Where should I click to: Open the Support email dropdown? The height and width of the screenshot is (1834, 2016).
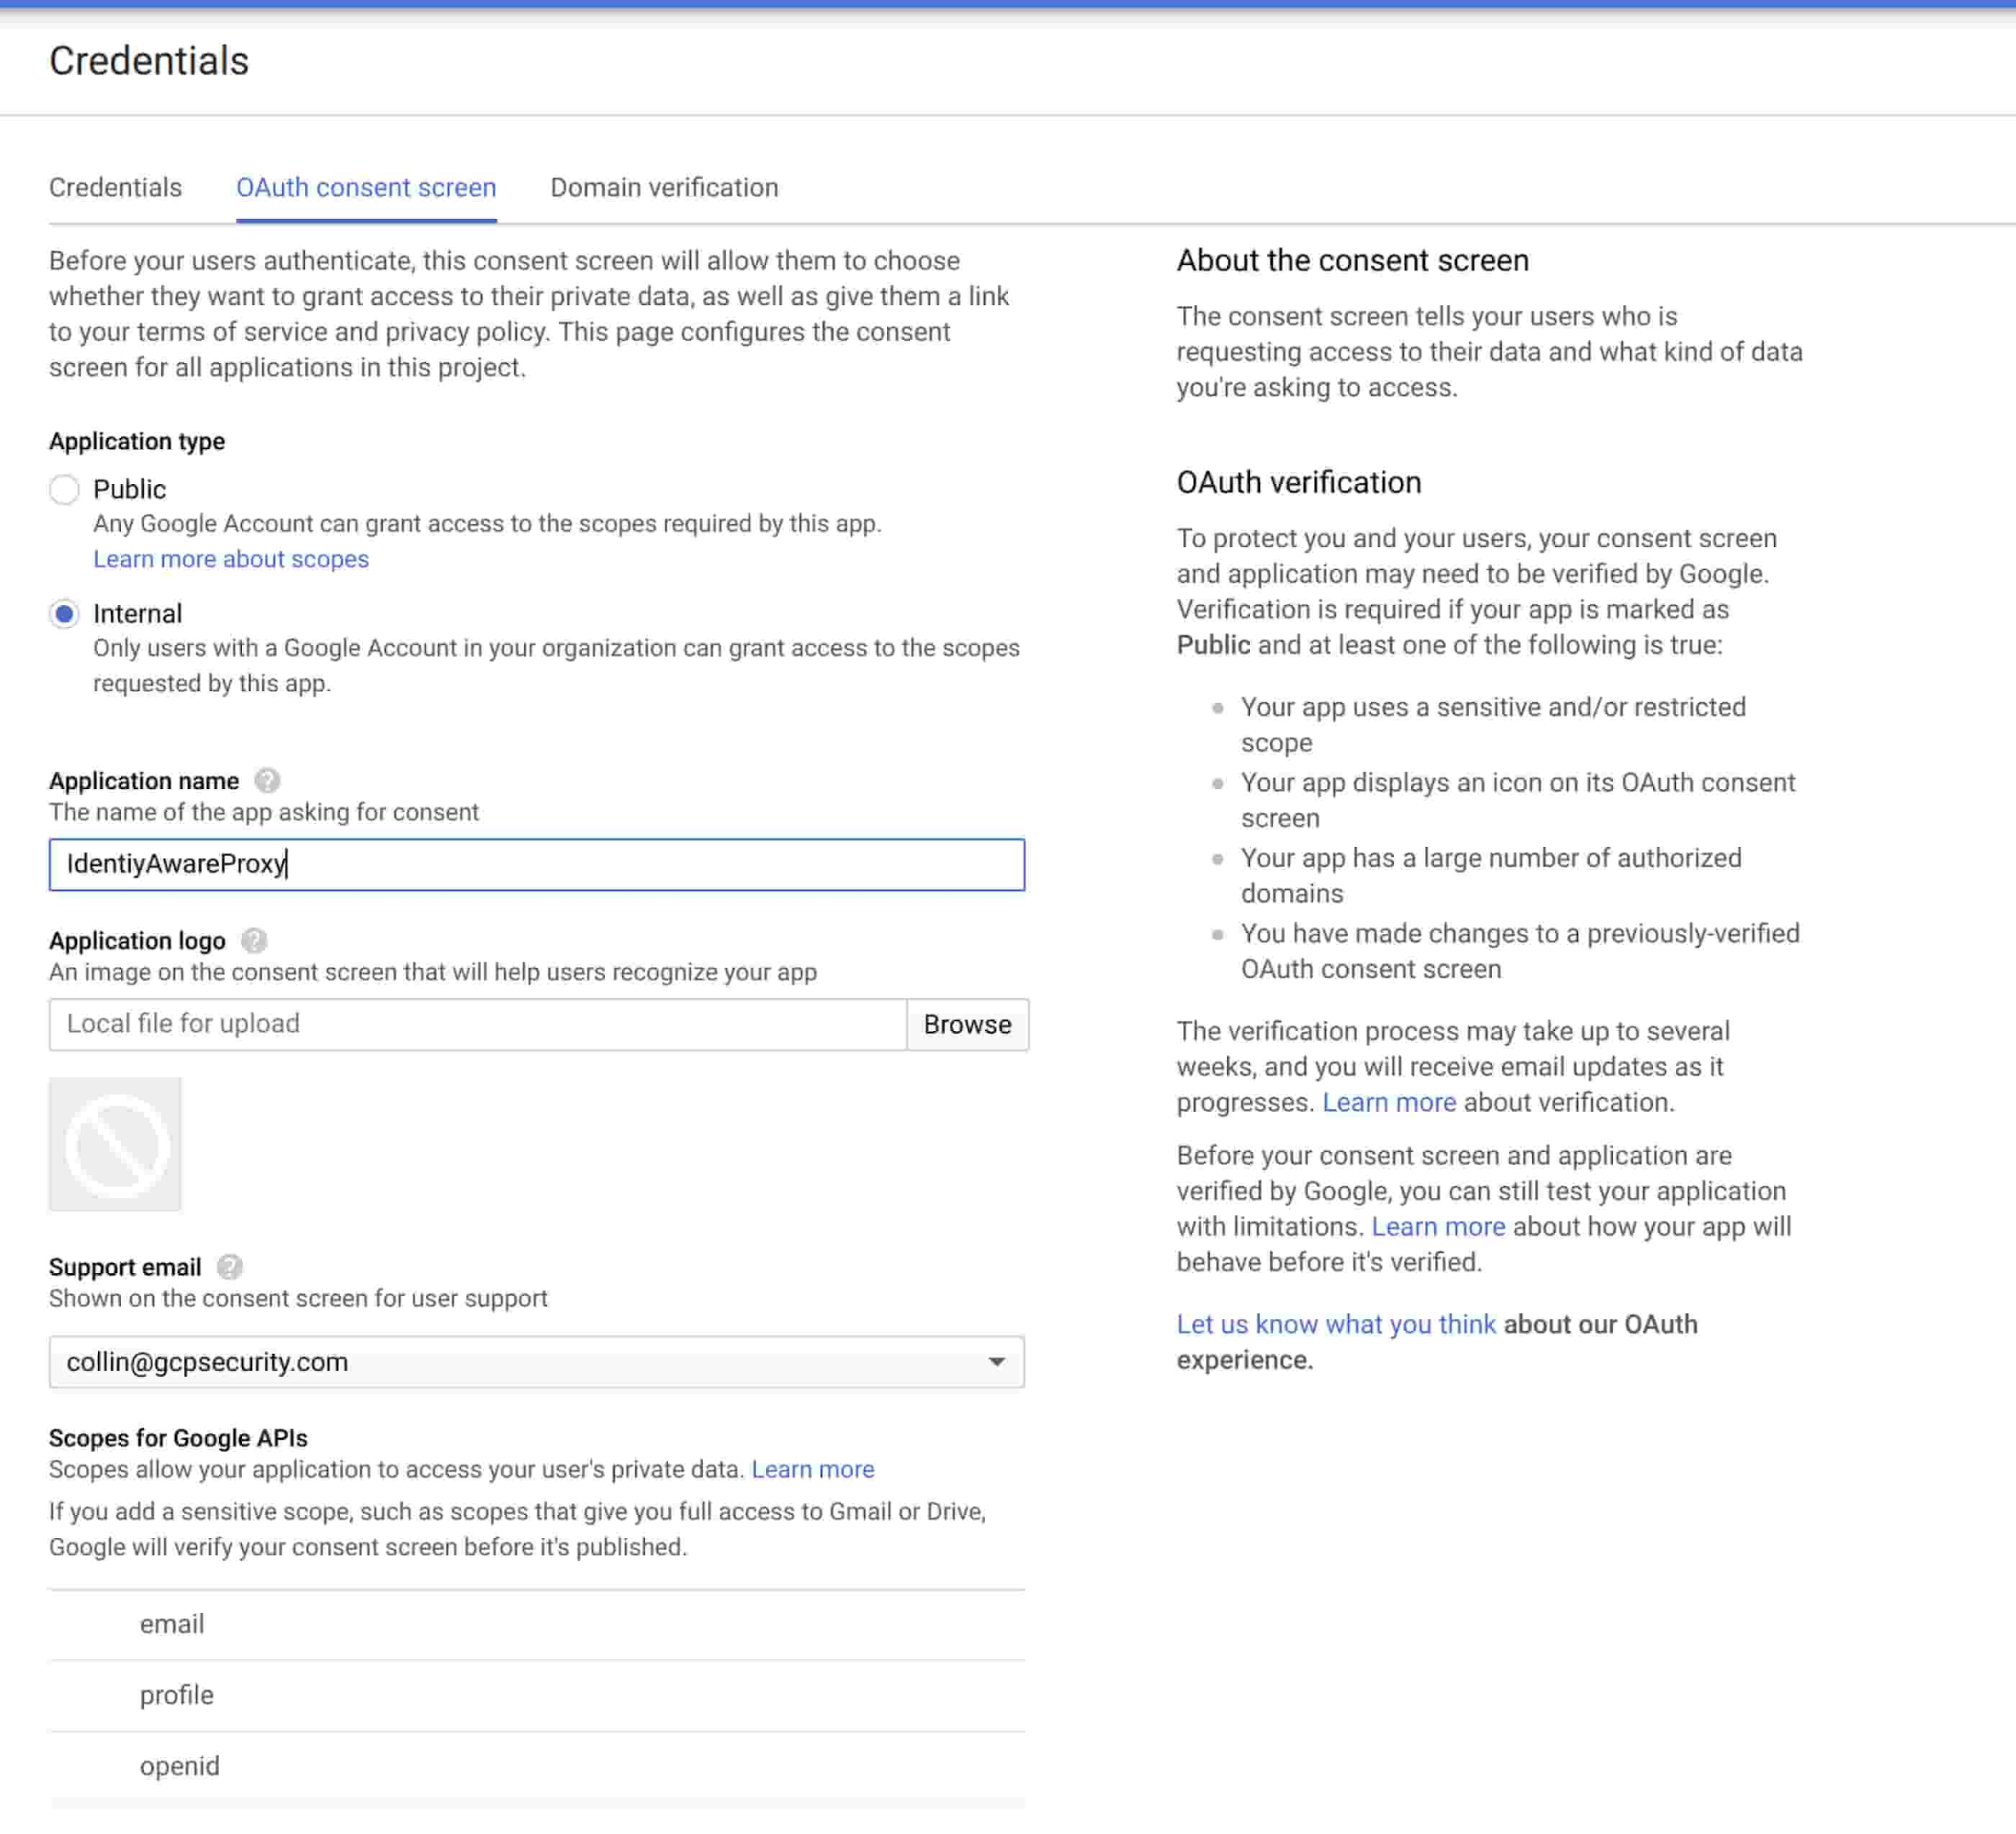pyautogui.click(x=992, y=1361)
